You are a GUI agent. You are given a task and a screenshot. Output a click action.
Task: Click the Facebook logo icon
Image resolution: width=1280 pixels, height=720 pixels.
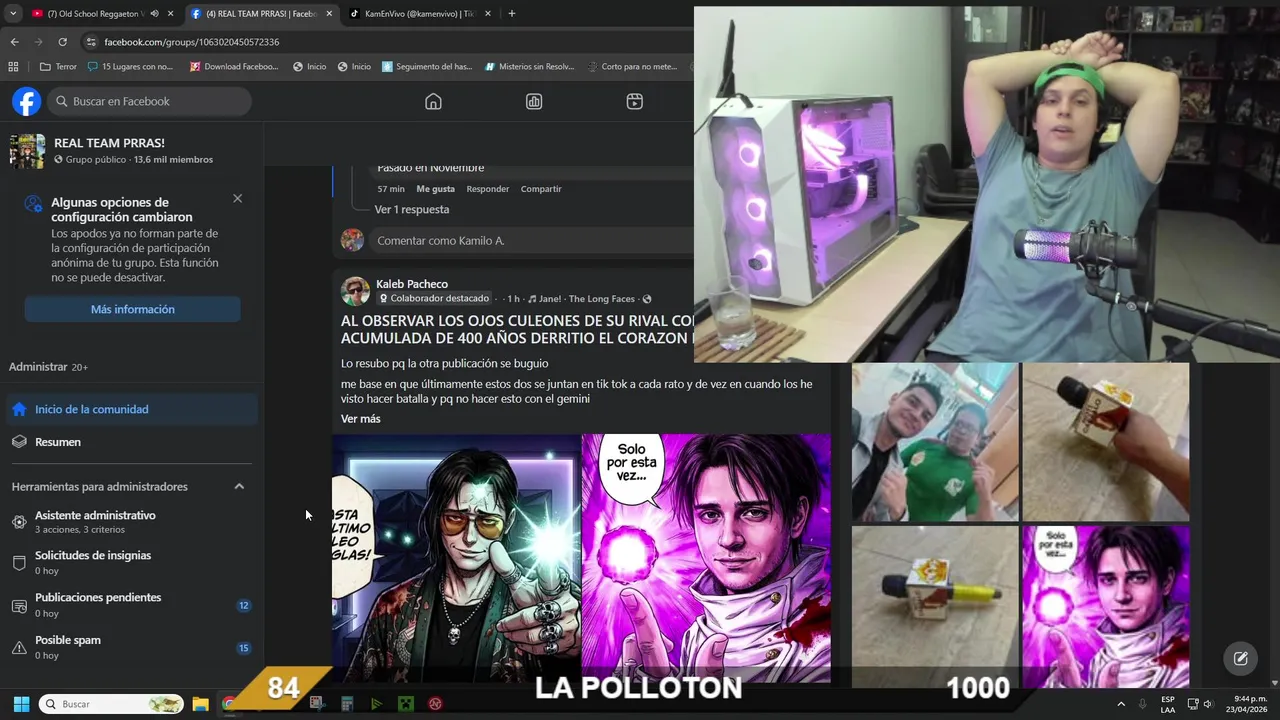[x=27, y=101]
